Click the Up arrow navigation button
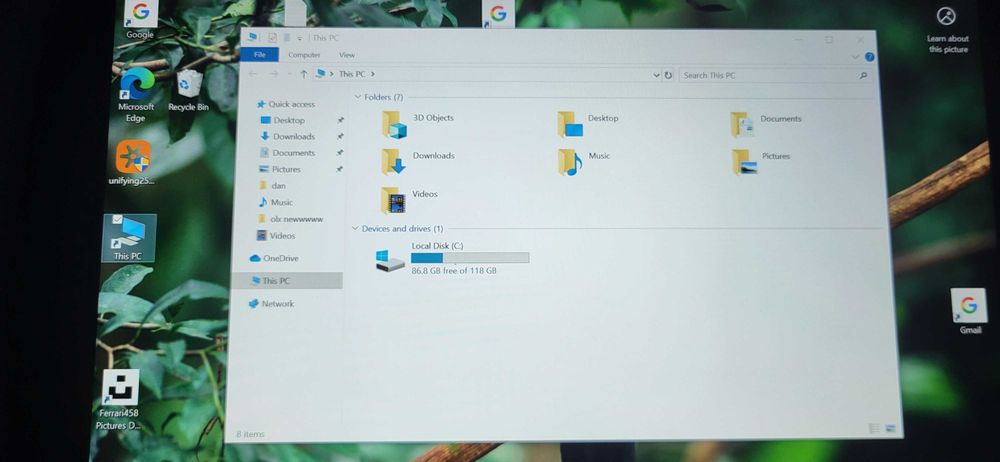This screenshot has height=462, width=1000. point(304,74)
